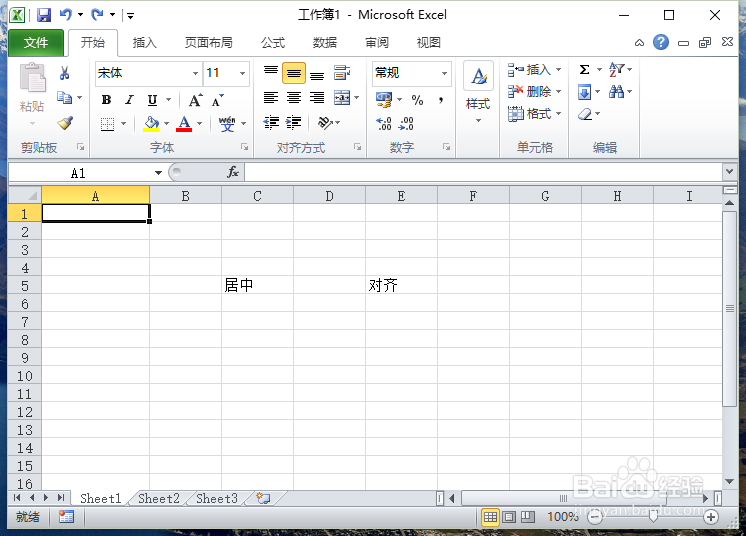
Task: Apply the yellow fill color bucket
Action: [151, 124]
